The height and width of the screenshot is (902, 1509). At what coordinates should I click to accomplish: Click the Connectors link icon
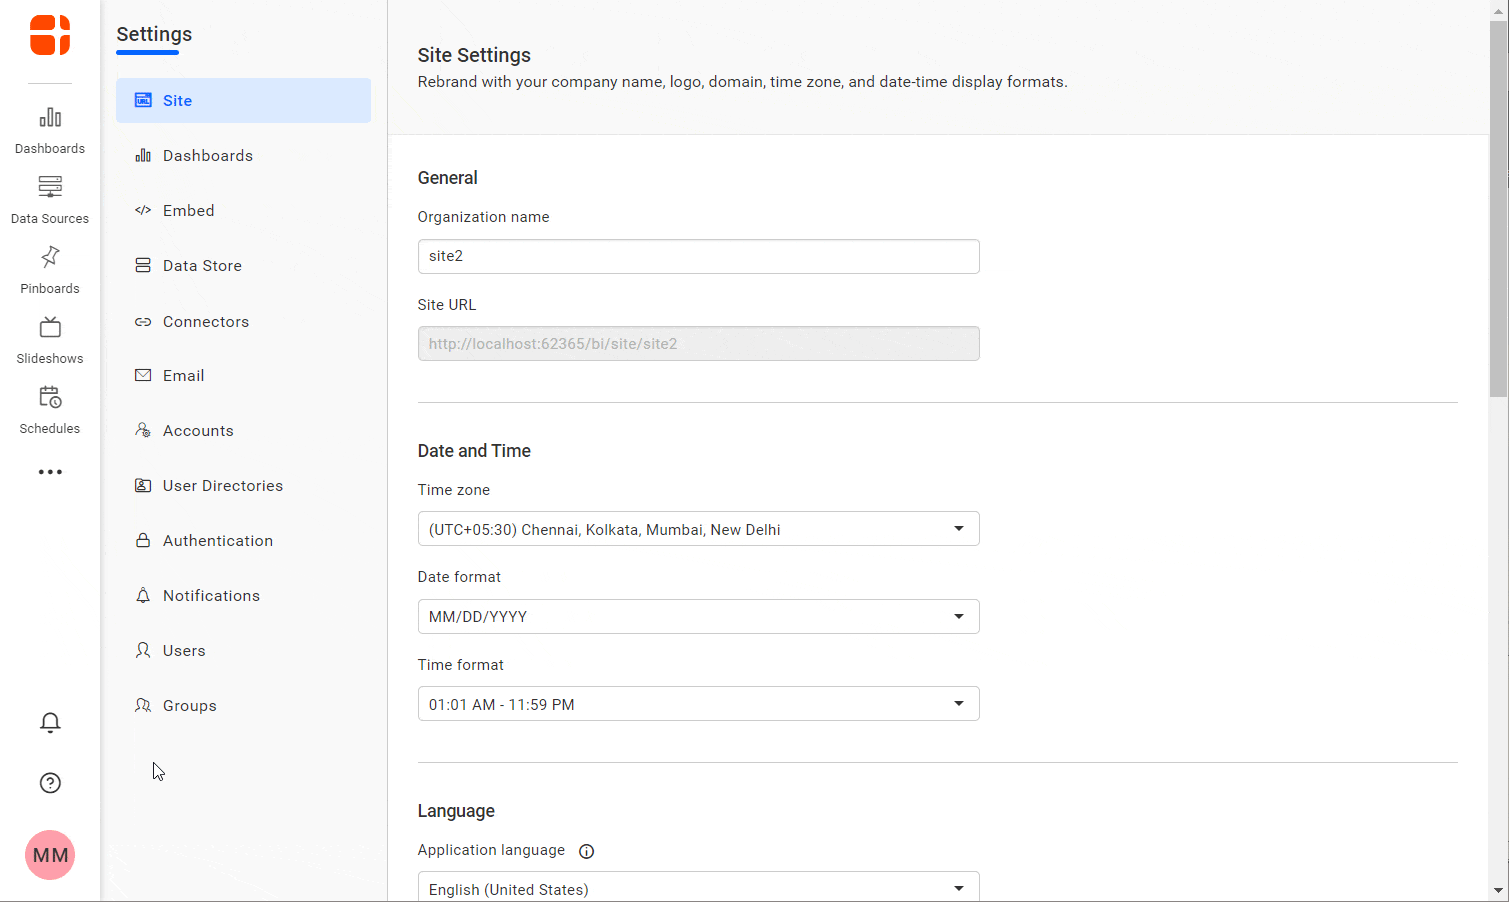point(143,321)
